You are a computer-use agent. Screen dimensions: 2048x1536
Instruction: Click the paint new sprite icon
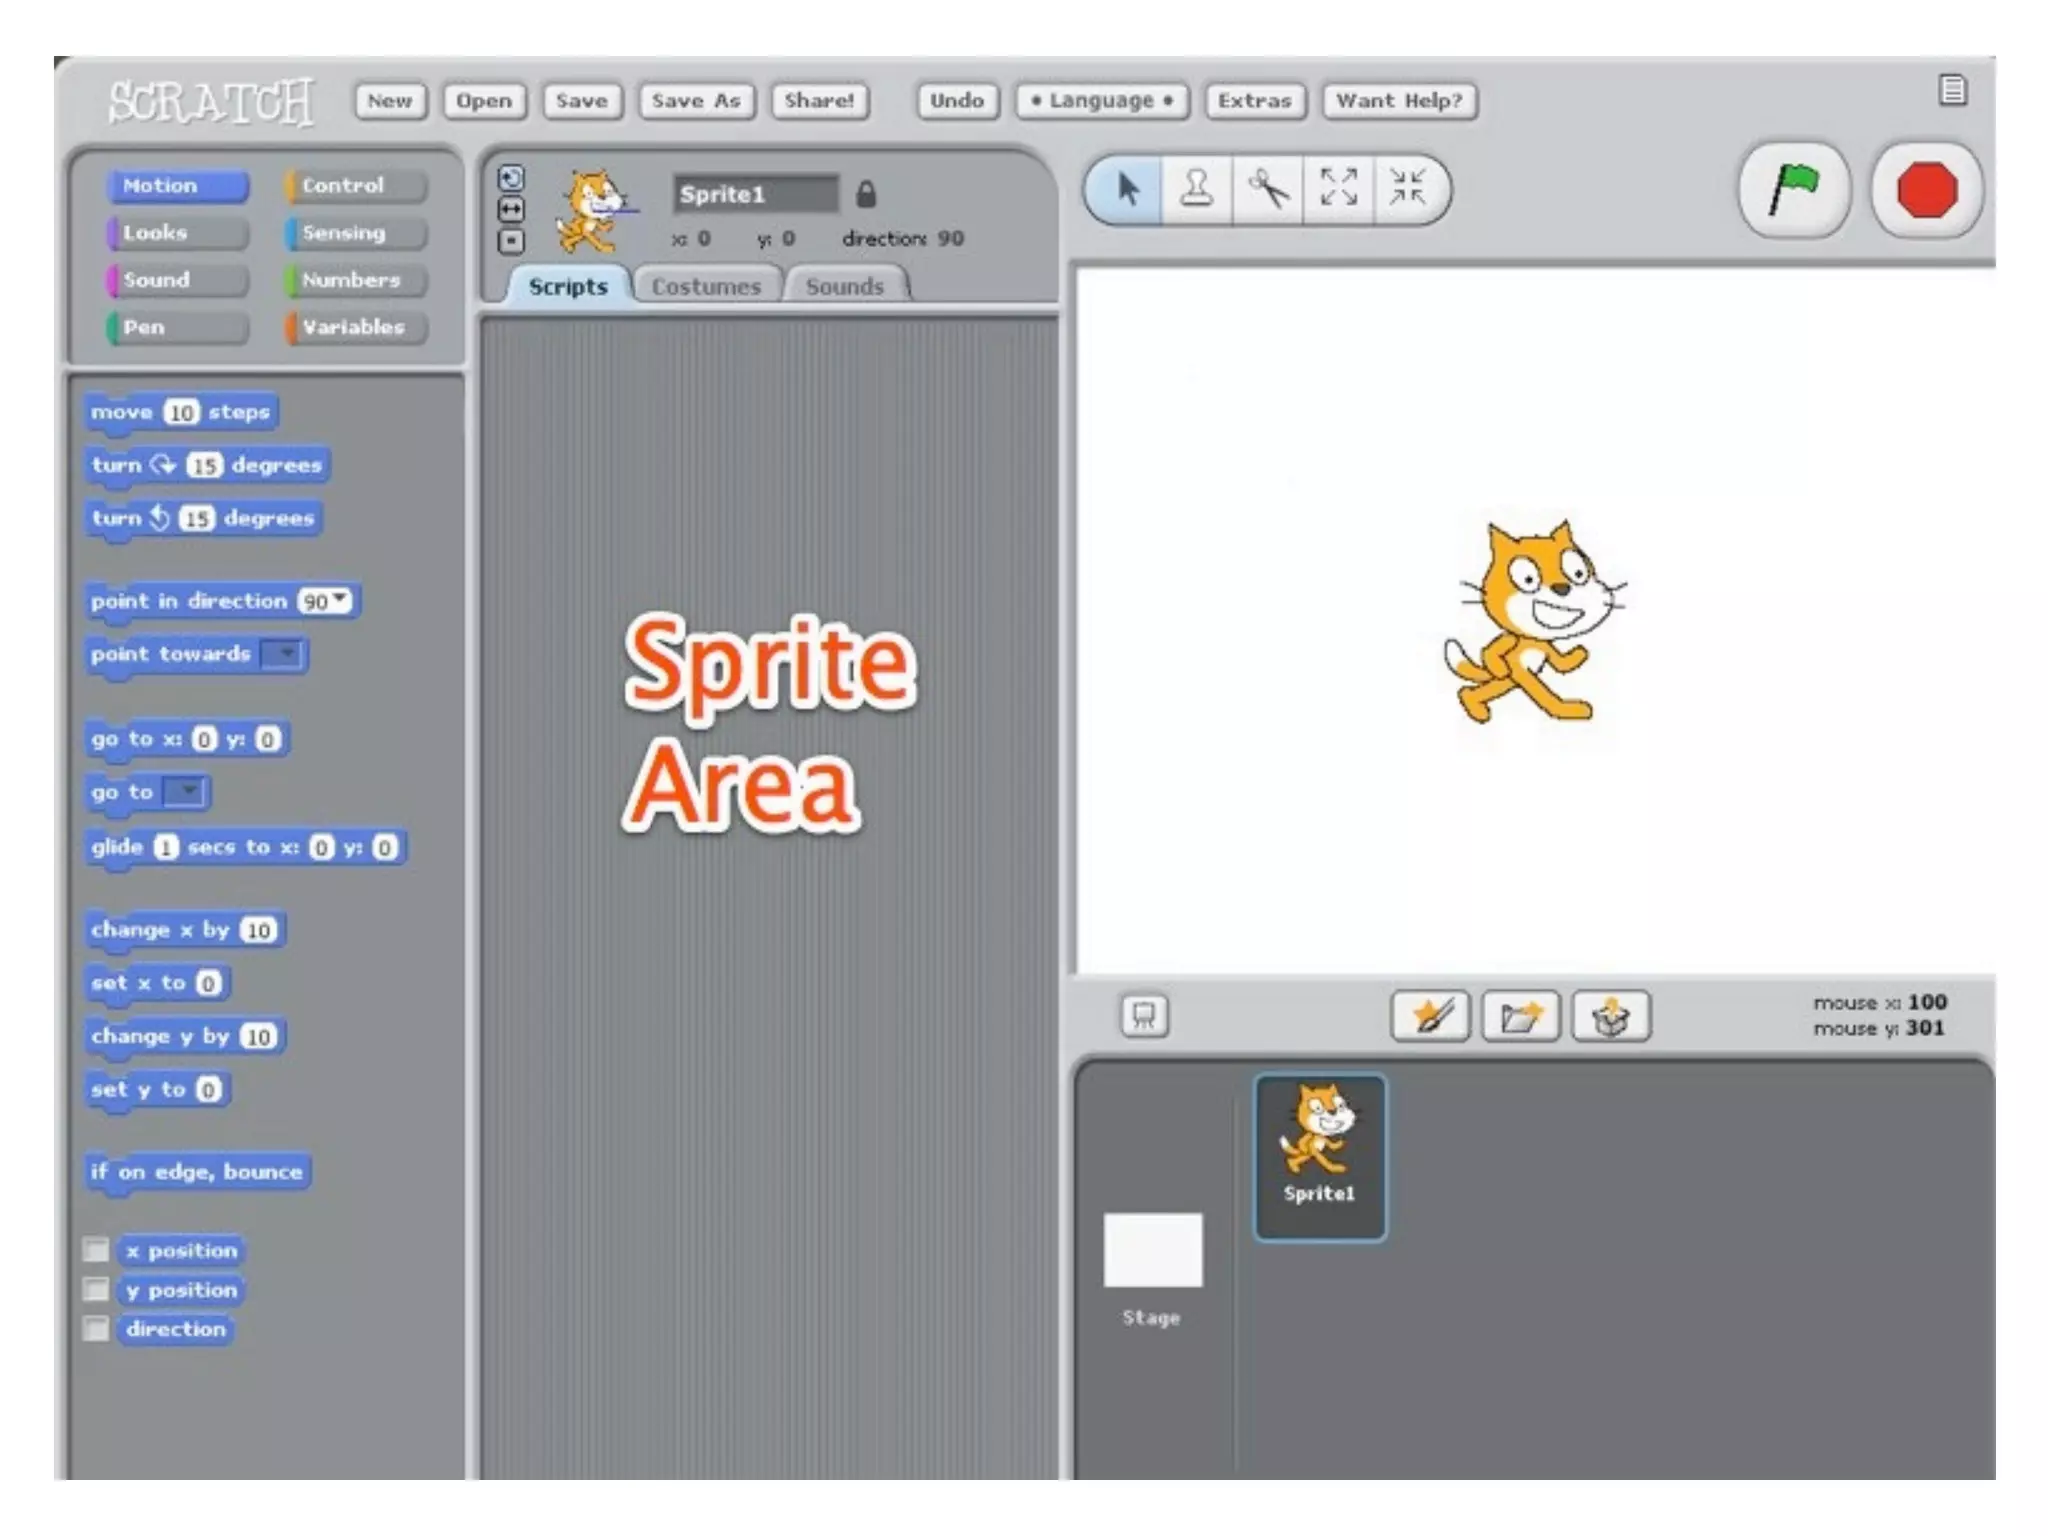[x=1430, y=1017]
